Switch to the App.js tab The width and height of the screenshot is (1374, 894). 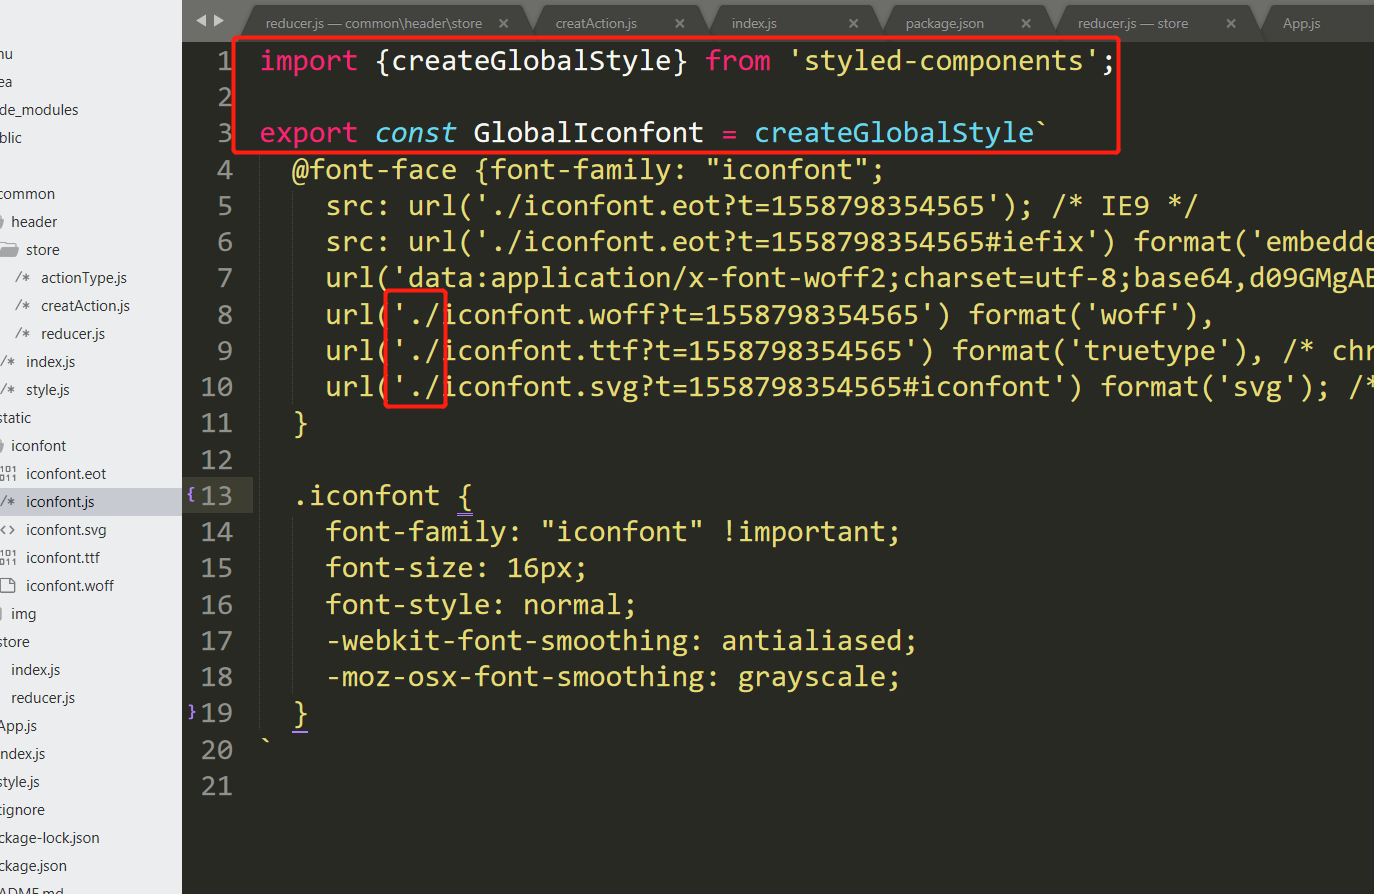pos(1301,22)
